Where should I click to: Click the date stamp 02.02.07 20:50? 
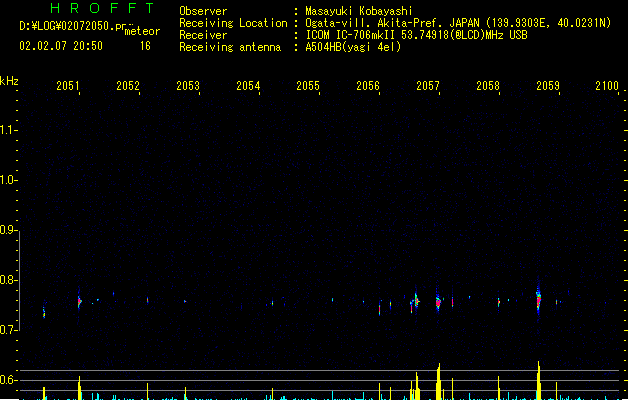(x=61, y=46)
